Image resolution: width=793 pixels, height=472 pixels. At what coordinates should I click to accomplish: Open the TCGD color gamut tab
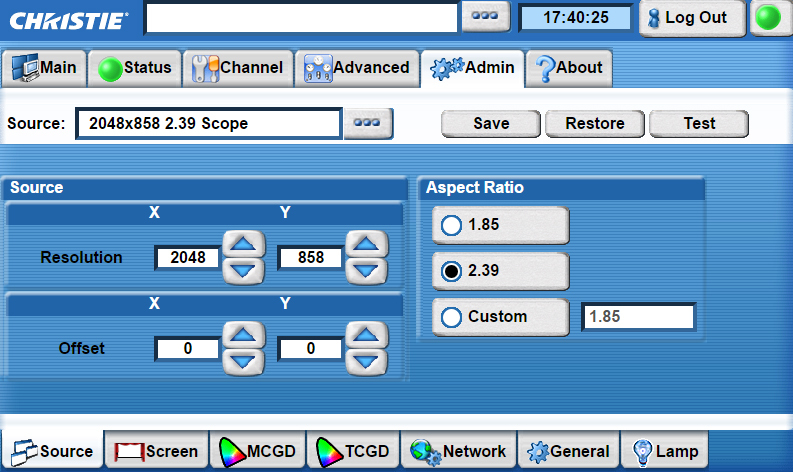(354, 451)
